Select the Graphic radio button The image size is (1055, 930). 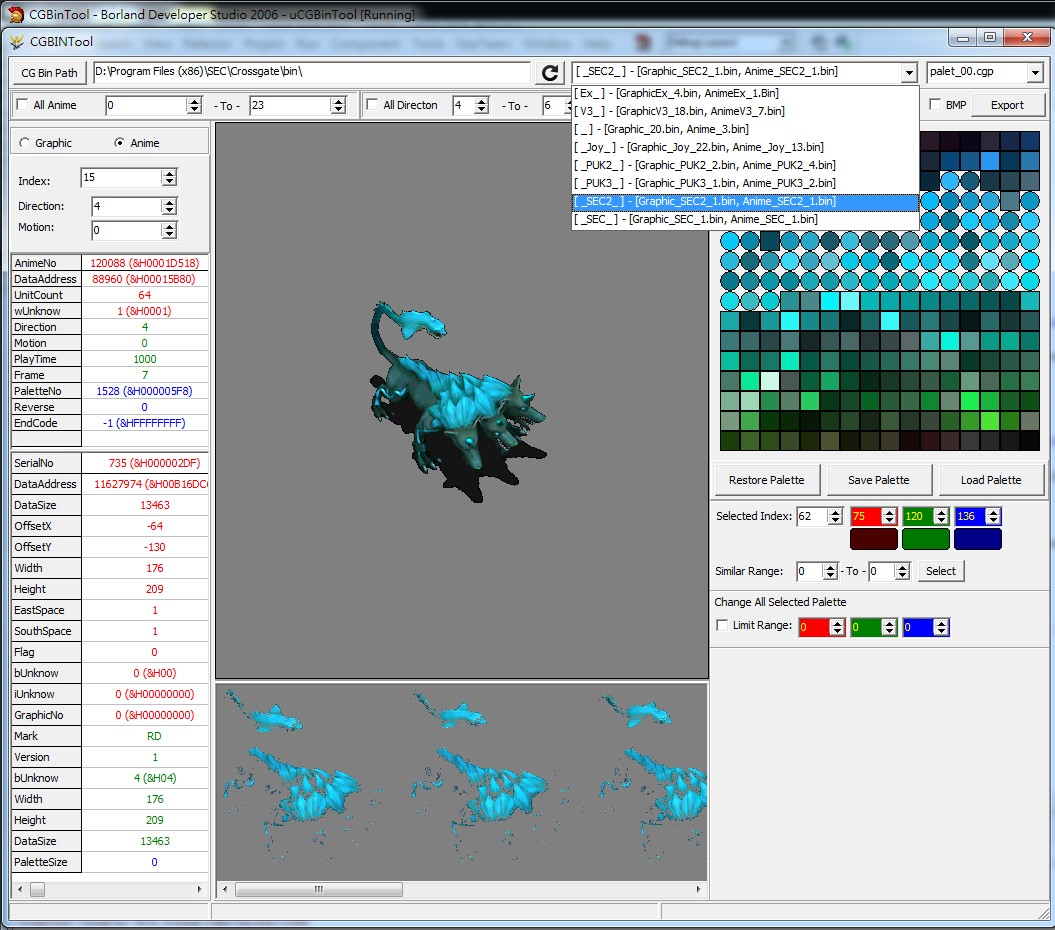[25, 143]
